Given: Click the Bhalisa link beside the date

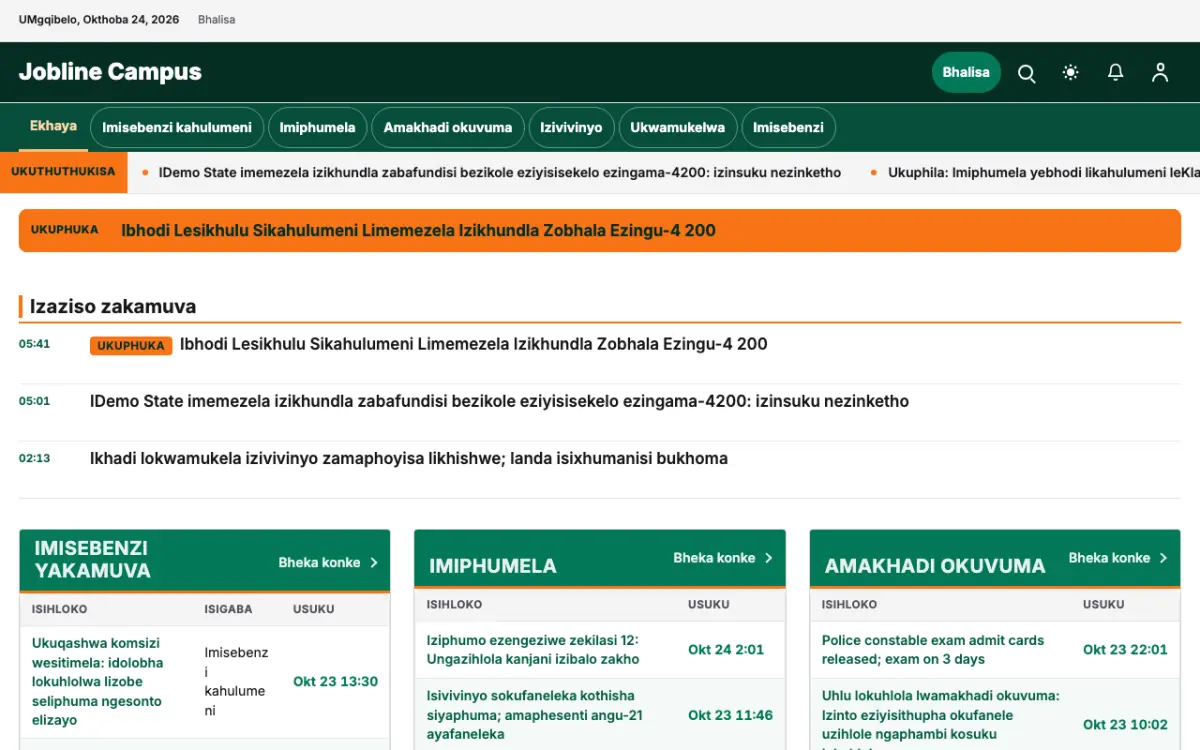Looking at the screenshot, I should (x=217, y=20).
